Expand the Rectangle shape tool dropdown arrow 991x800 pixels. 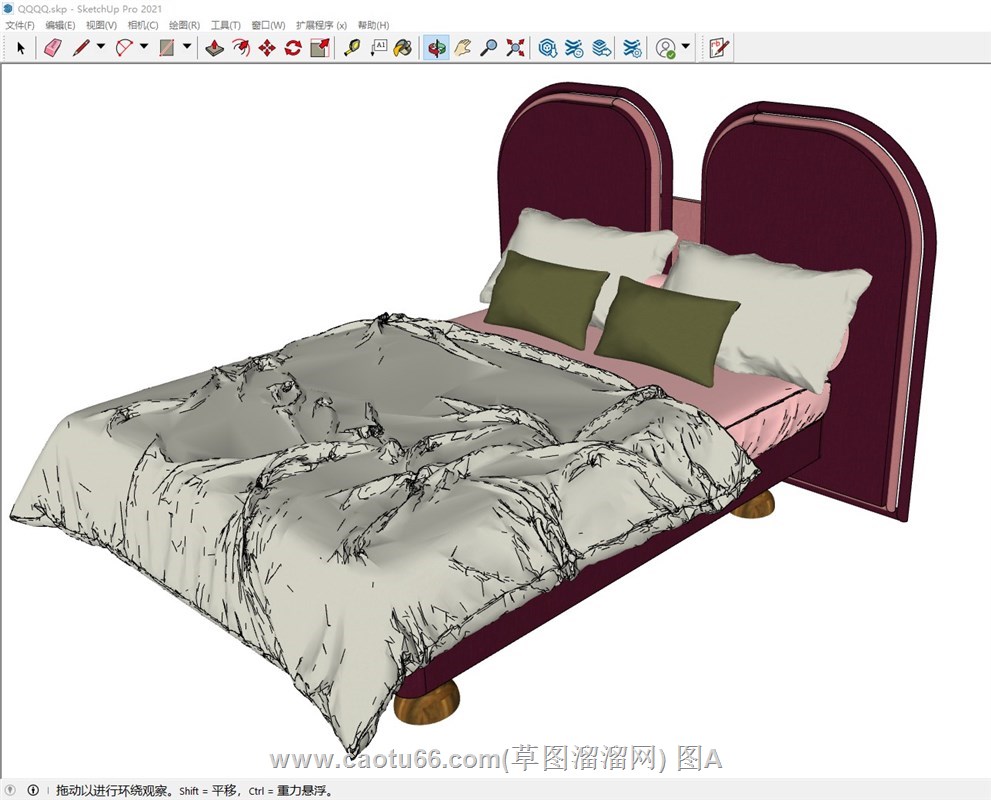pos(187,47)
